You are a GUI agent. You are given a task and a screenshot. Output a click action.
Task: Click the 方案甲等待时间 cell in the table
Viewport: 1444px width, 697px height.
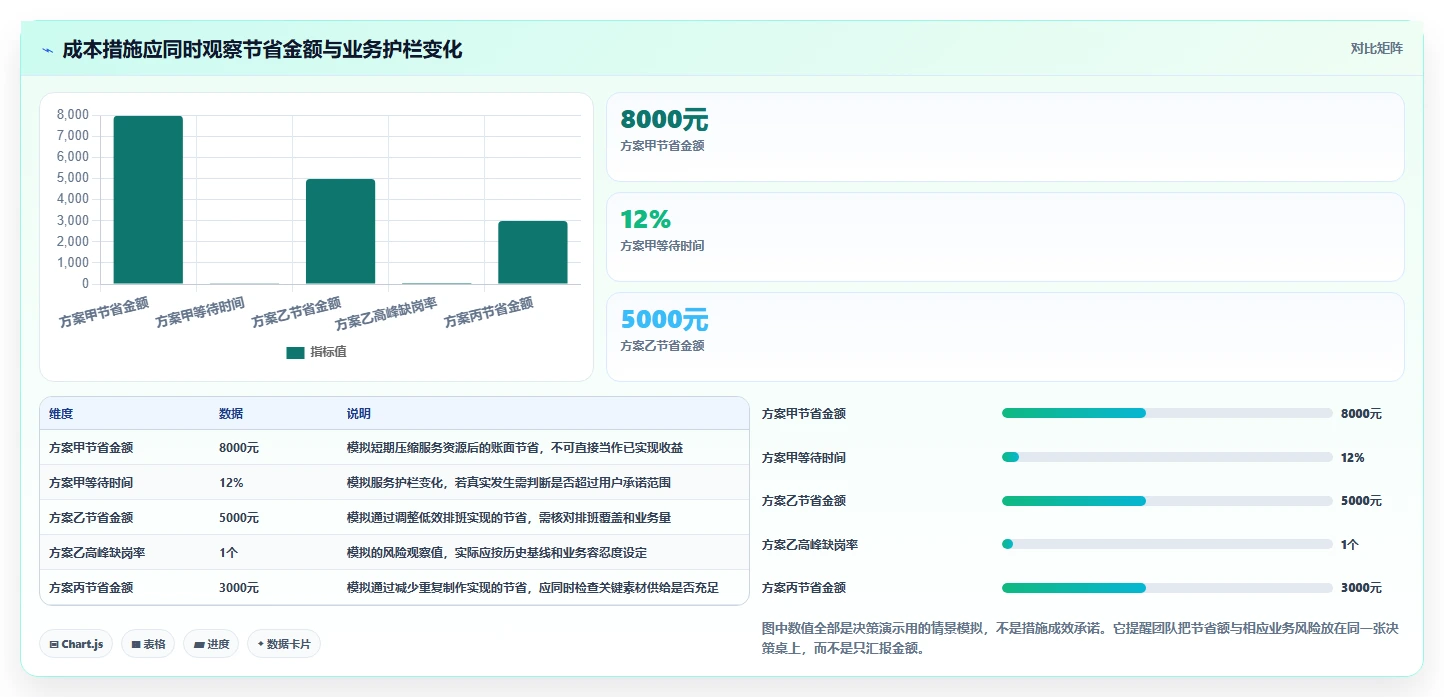[91, 483]
